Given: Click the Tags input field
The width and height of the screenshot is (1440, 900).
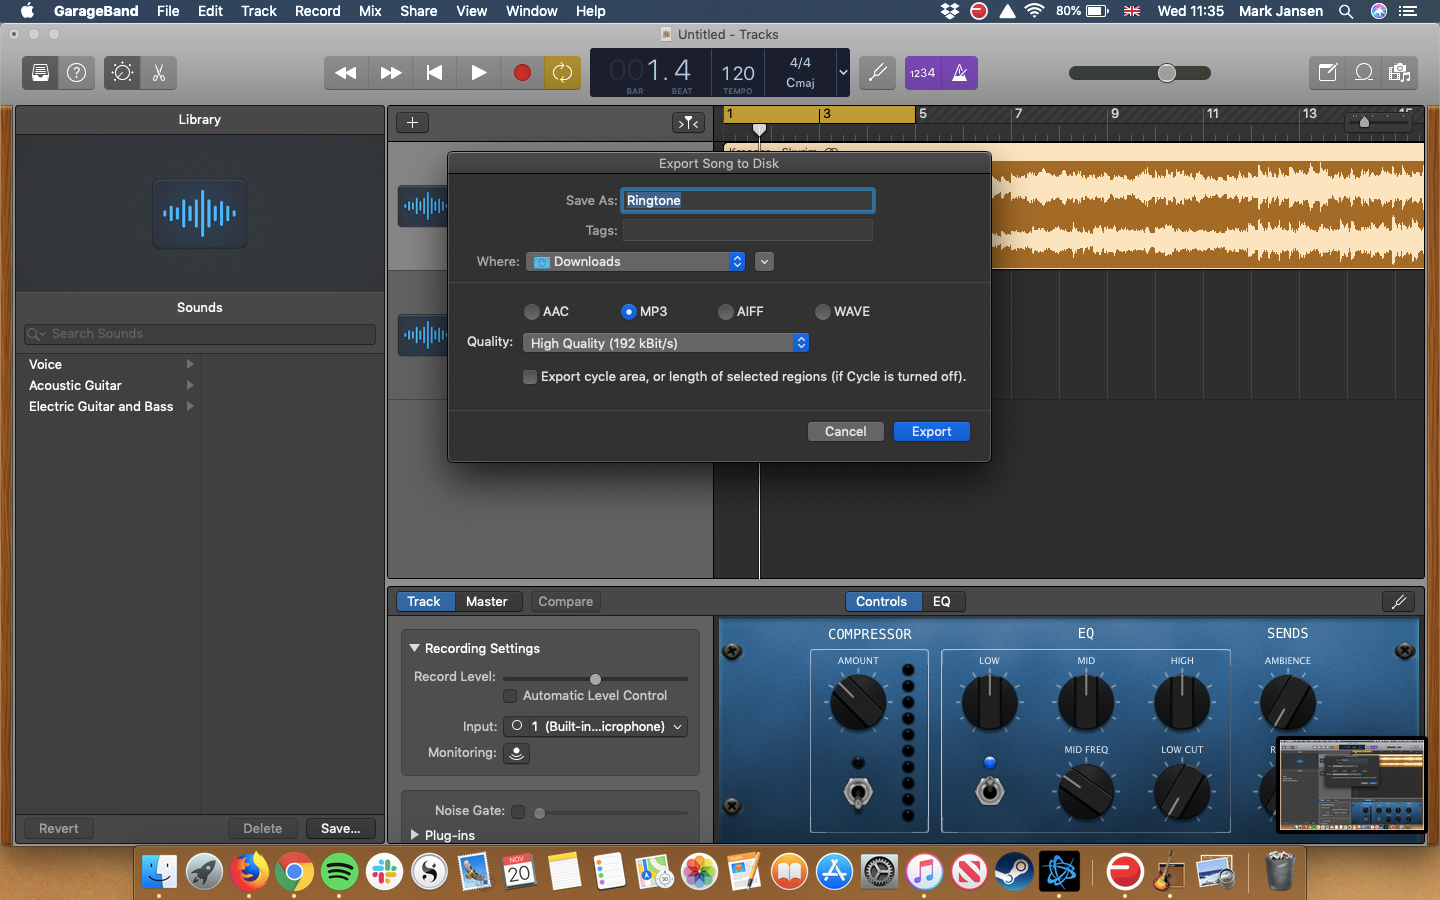Looking at the screenshot, I should [748, 230].
